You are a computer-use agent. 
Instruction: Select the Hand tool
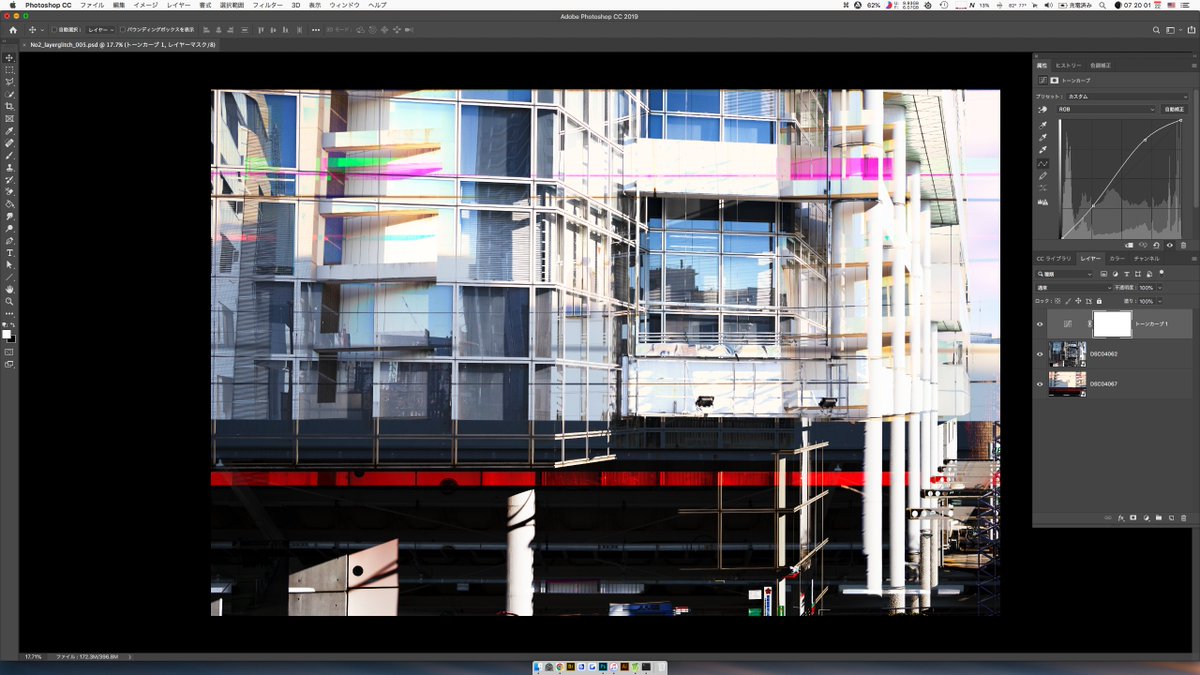[10, 289]
